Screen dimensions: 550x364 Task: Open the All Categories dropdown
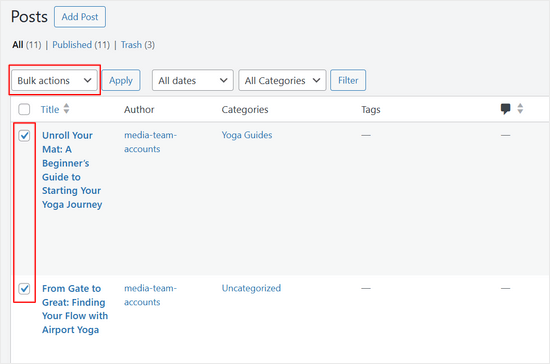pyautogui.click(x=282, y=80)
